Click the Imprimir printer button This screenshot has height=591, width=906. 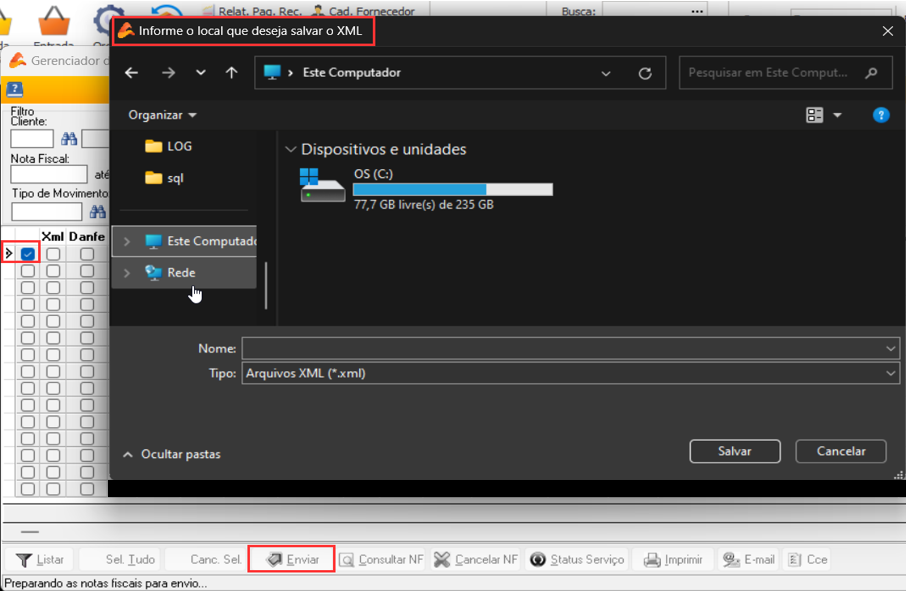[x=673, y=560]
